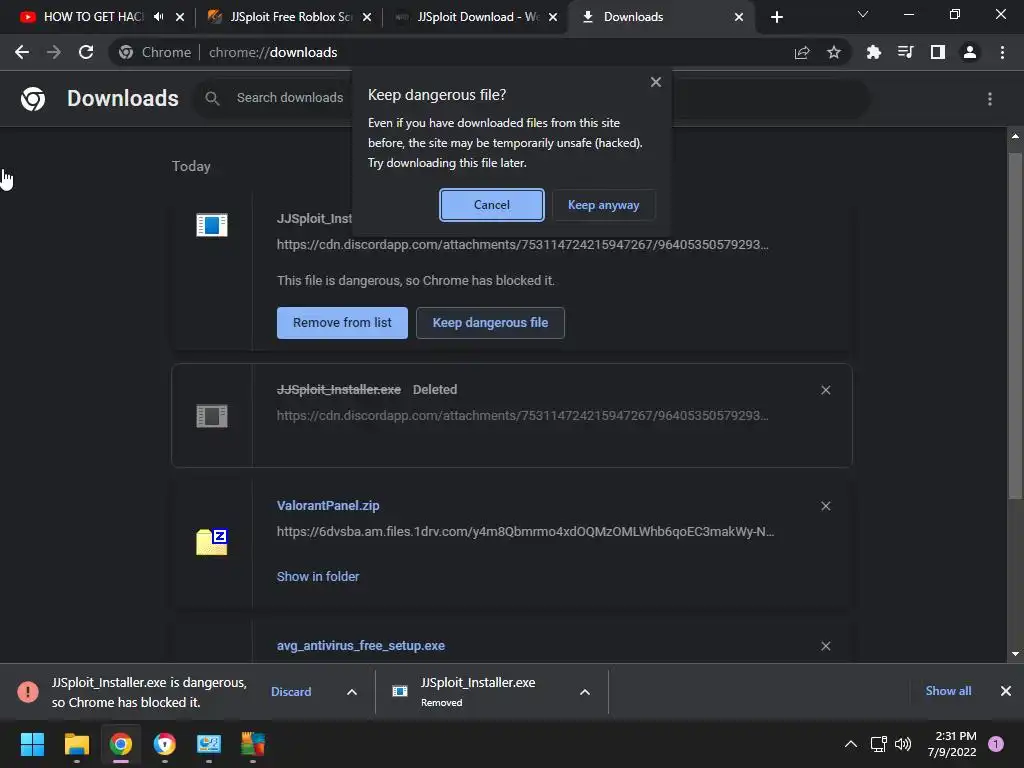Screen dimensions: 1024x768
Task: Reload the downloads page
Action: pyautogui.click(x=86, y=52)
